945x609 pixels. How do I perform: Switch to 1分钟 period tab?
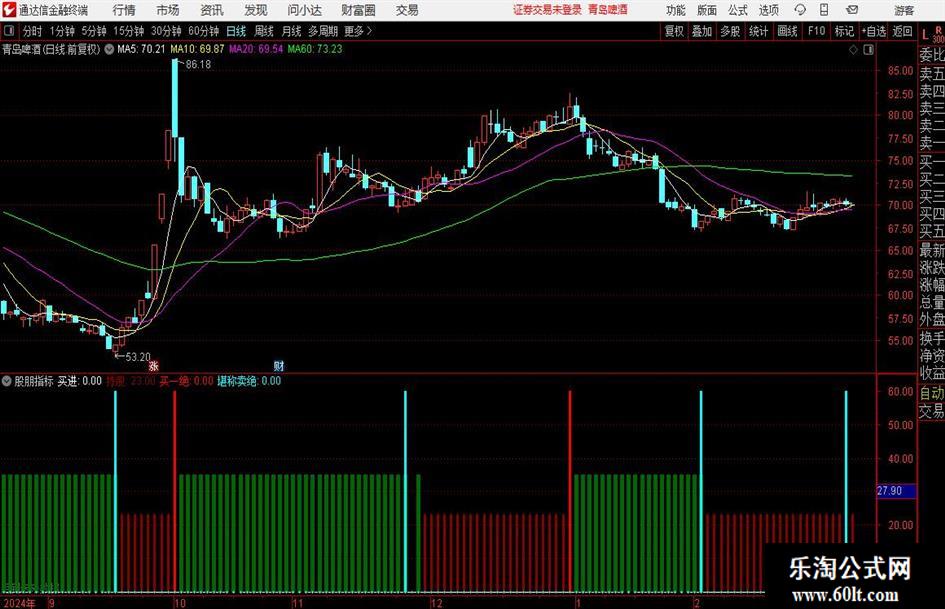coord(62,31)
